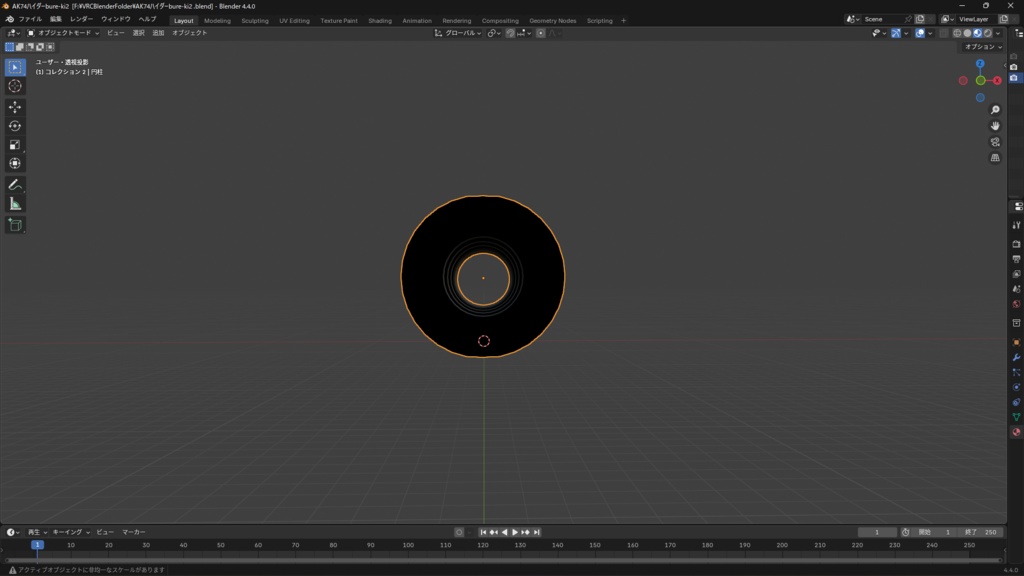Switch to solid viewport shading

click(x=967, y=33)
